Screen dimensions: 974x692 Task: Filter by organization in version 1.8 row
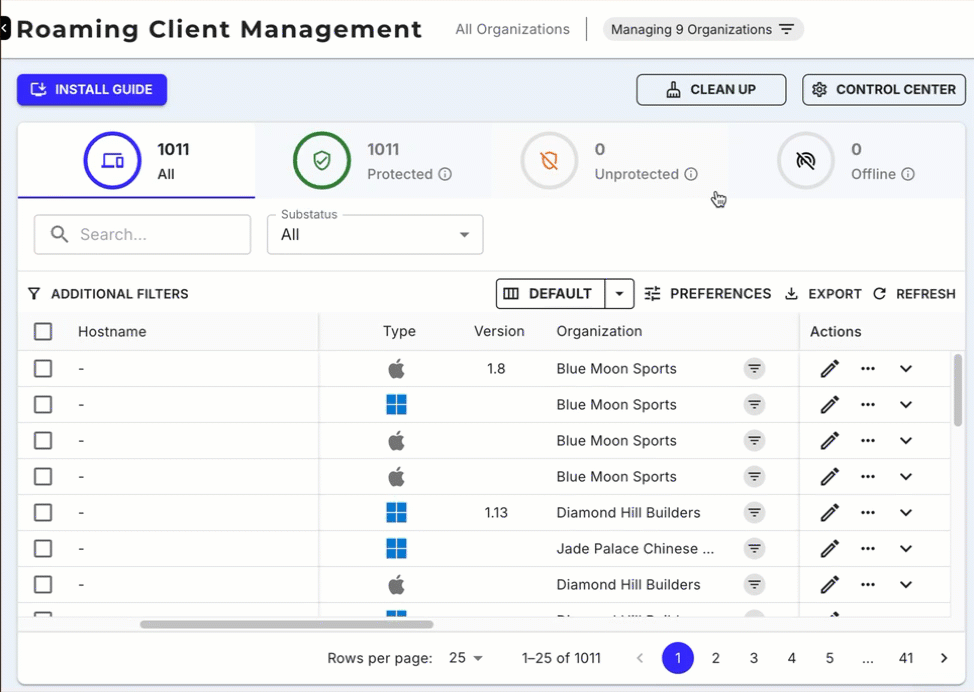754,369
